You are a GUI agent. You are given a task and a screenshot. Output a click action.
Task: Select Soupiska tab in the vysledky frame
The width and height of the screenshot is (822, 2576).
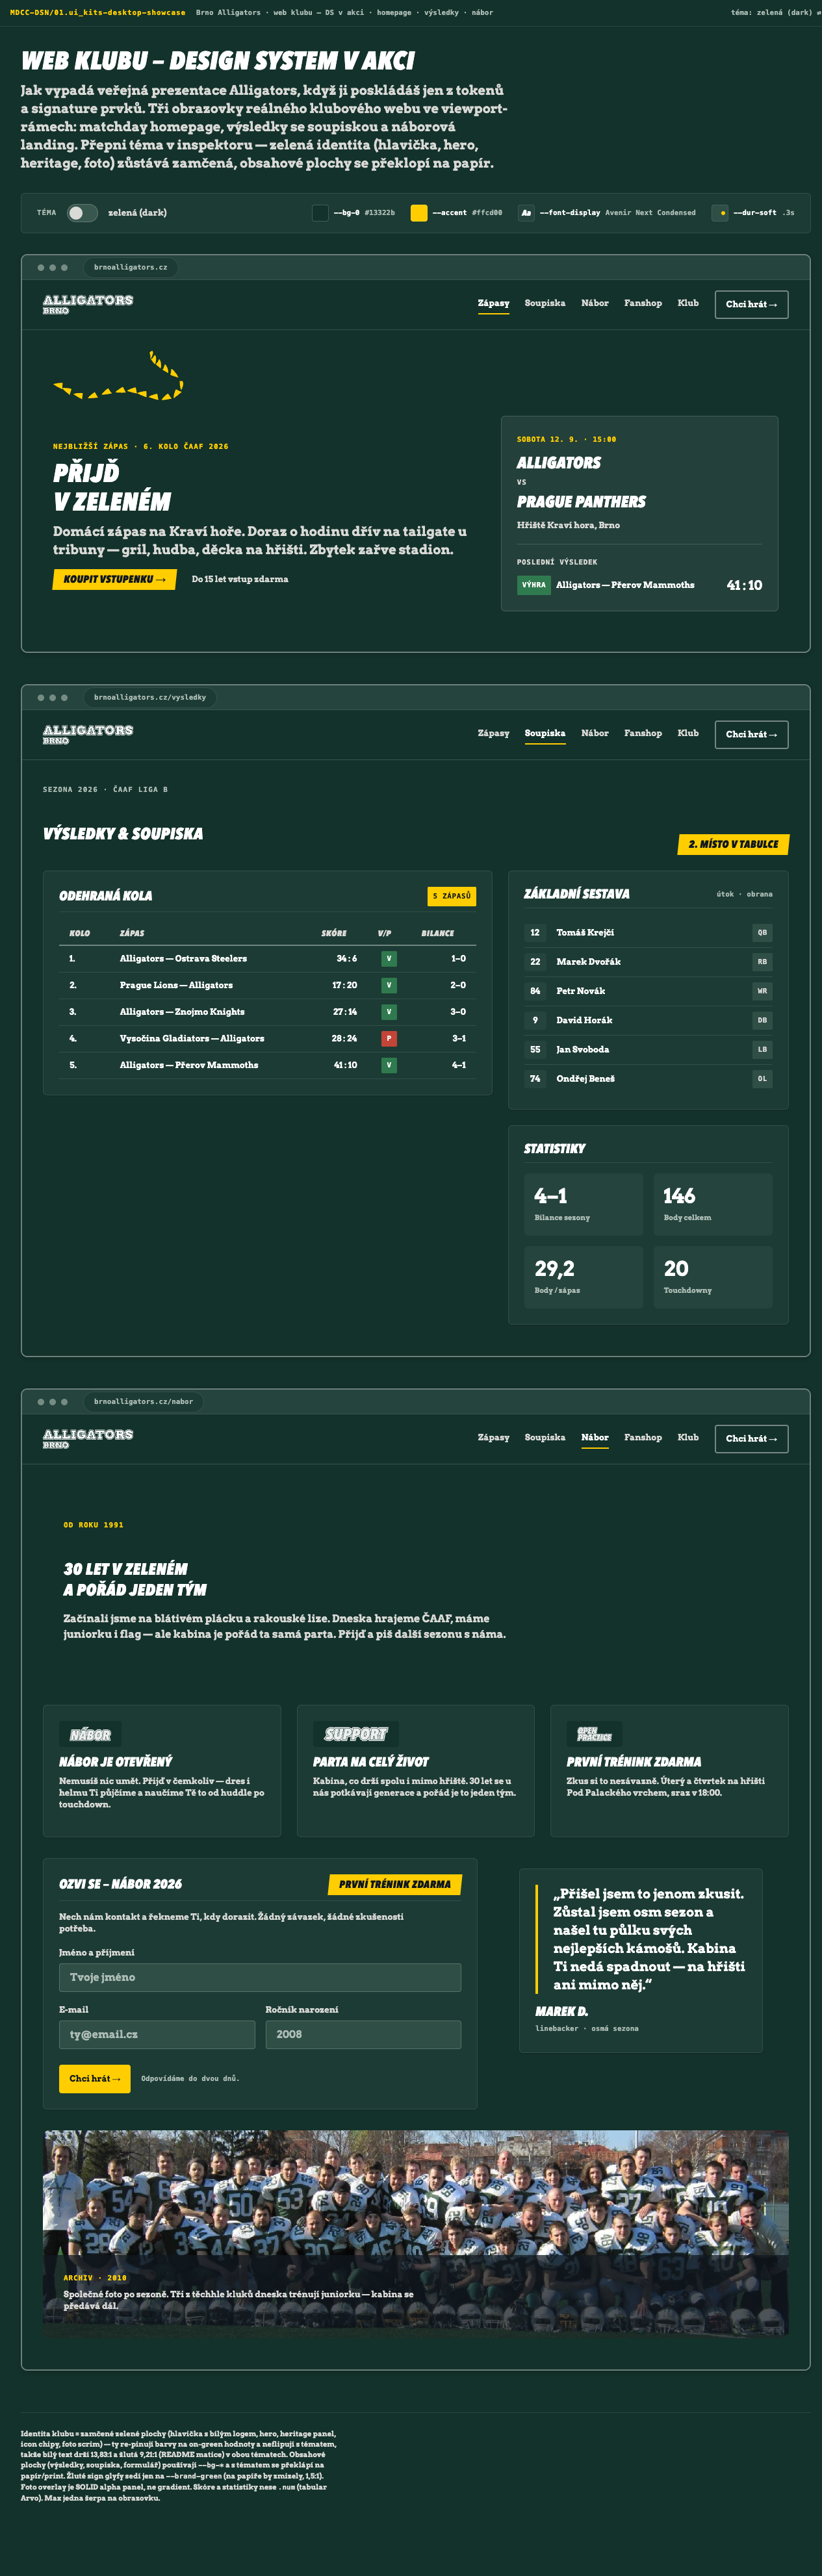click(545, 734)
